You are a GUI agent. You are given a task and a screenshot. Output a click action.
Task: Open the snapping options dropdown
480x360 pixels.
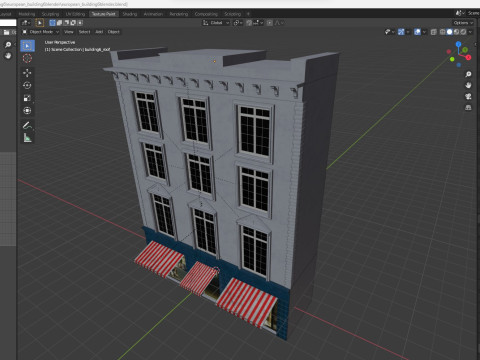pyautogui.click(x=259, y=23)
